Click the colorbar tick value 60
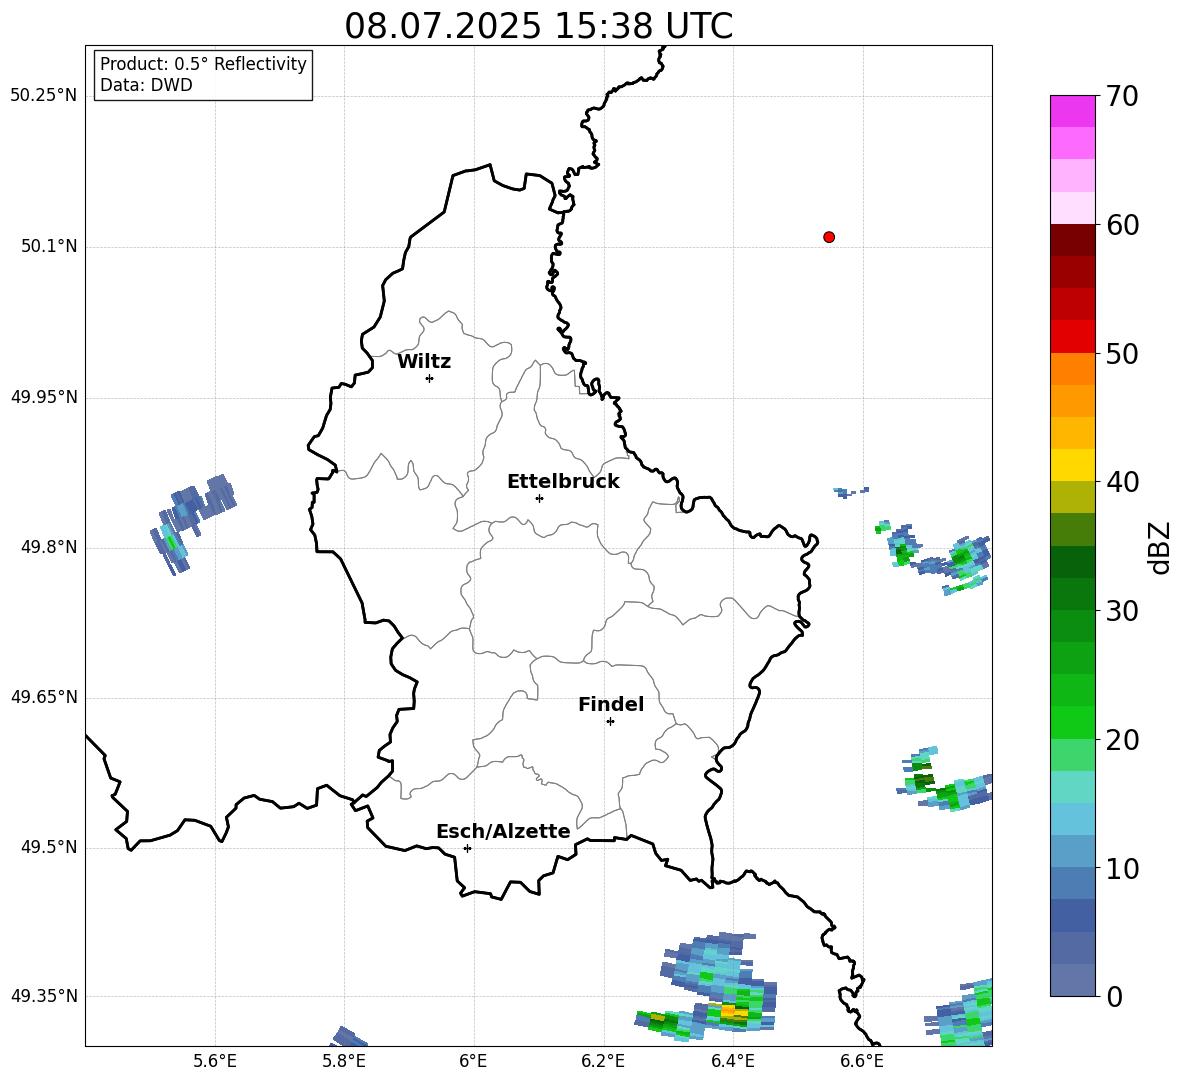Screen dimensions: 1184x1081 (1122, 225)
